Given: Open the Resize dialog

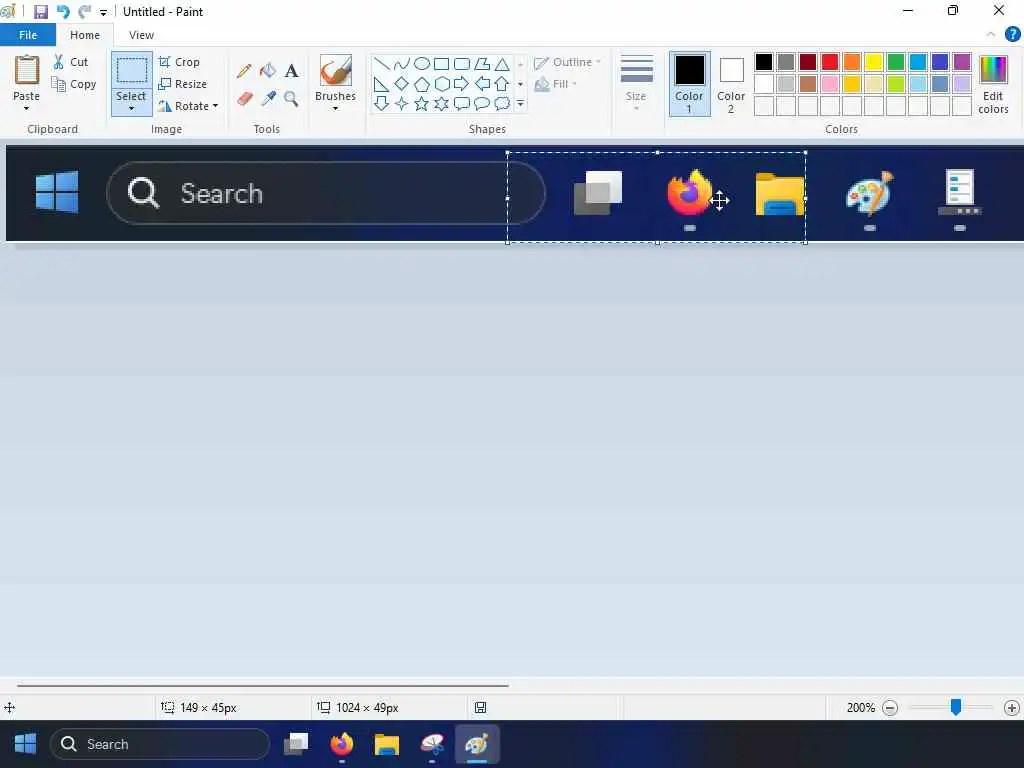Looking at the screenshot, I should pos(182,84).
